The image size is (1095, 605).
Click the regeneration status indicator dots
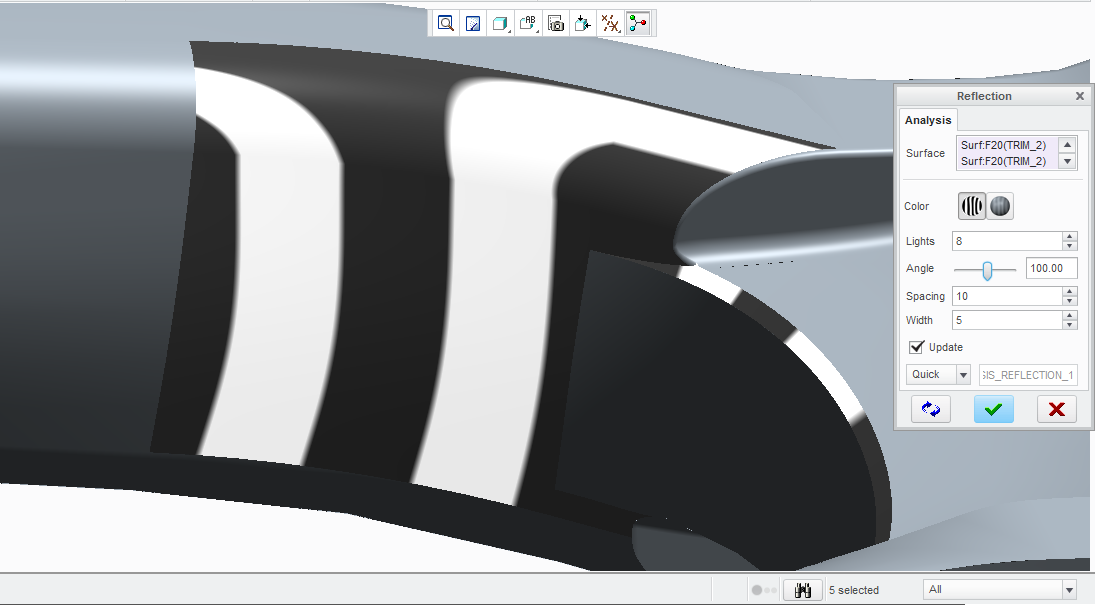[764, 590]
